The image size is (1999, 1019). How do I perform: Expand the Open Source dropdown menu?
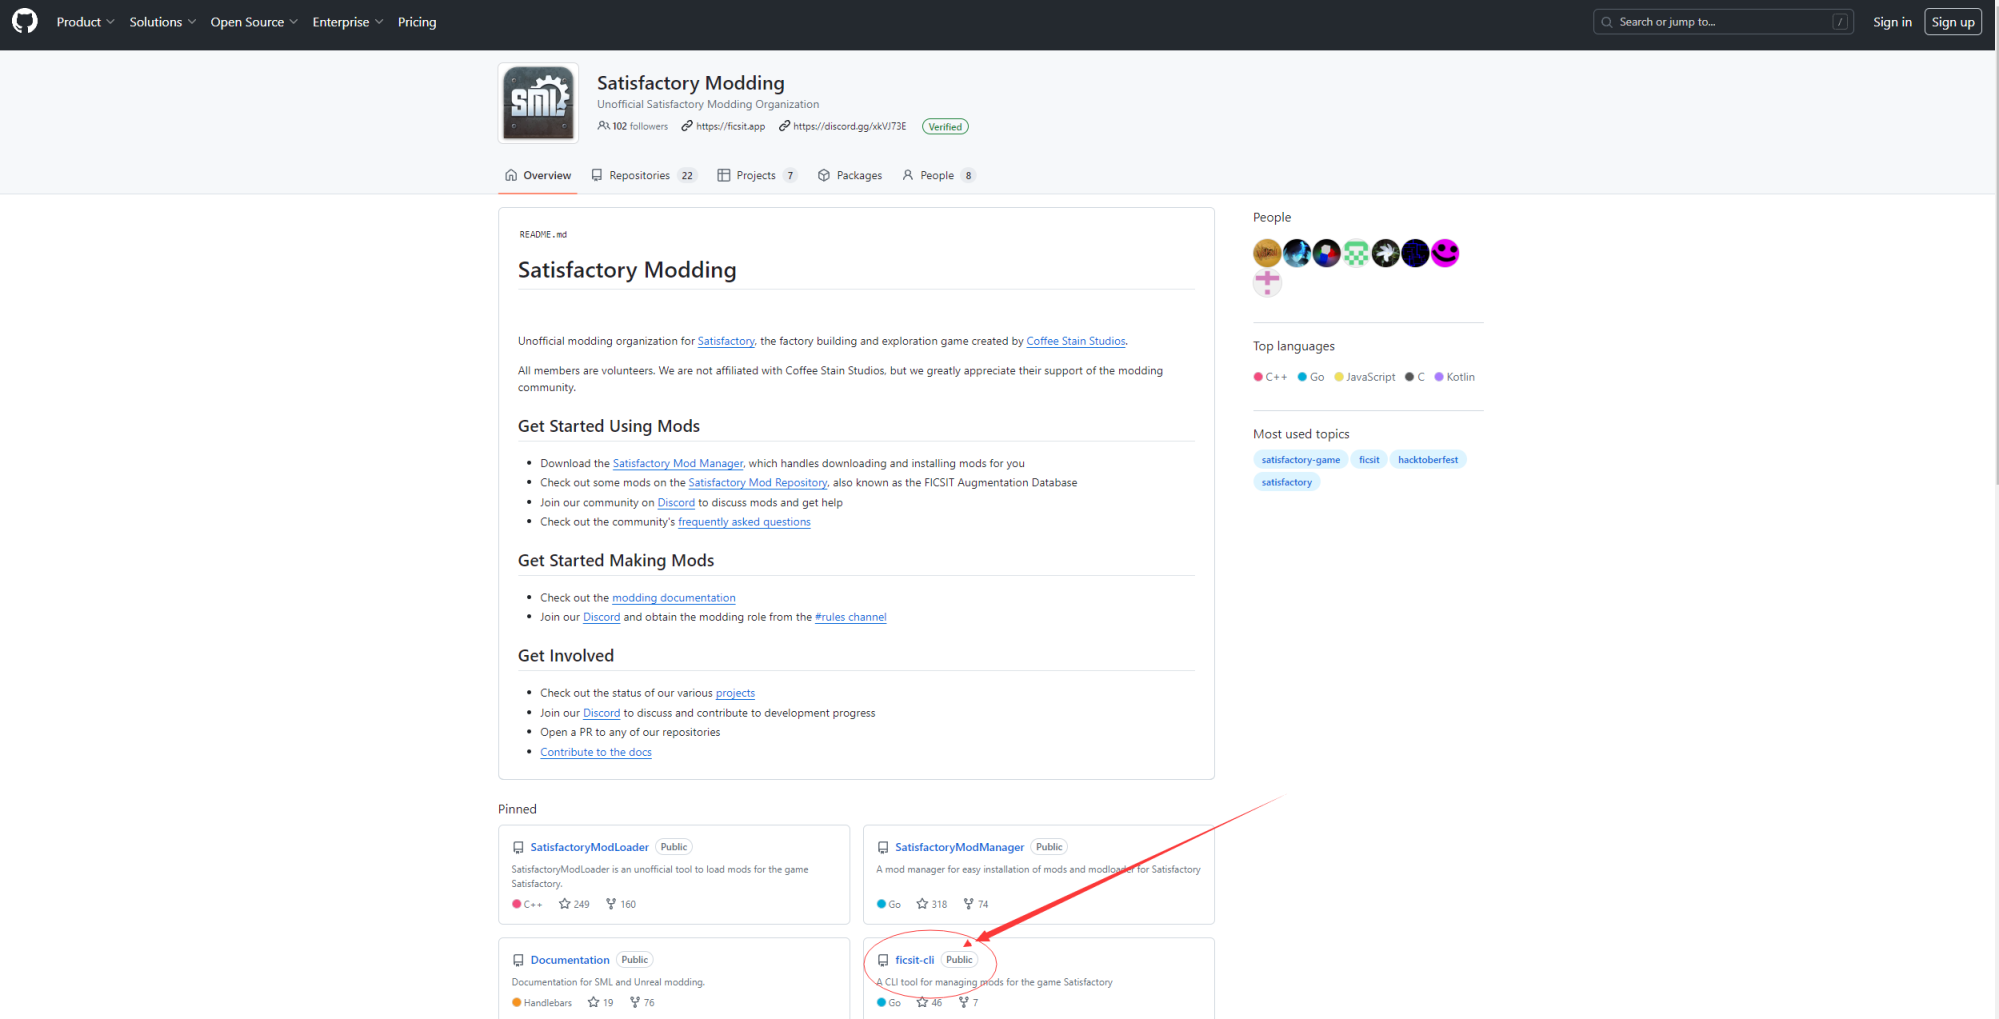tap(254, 22)
